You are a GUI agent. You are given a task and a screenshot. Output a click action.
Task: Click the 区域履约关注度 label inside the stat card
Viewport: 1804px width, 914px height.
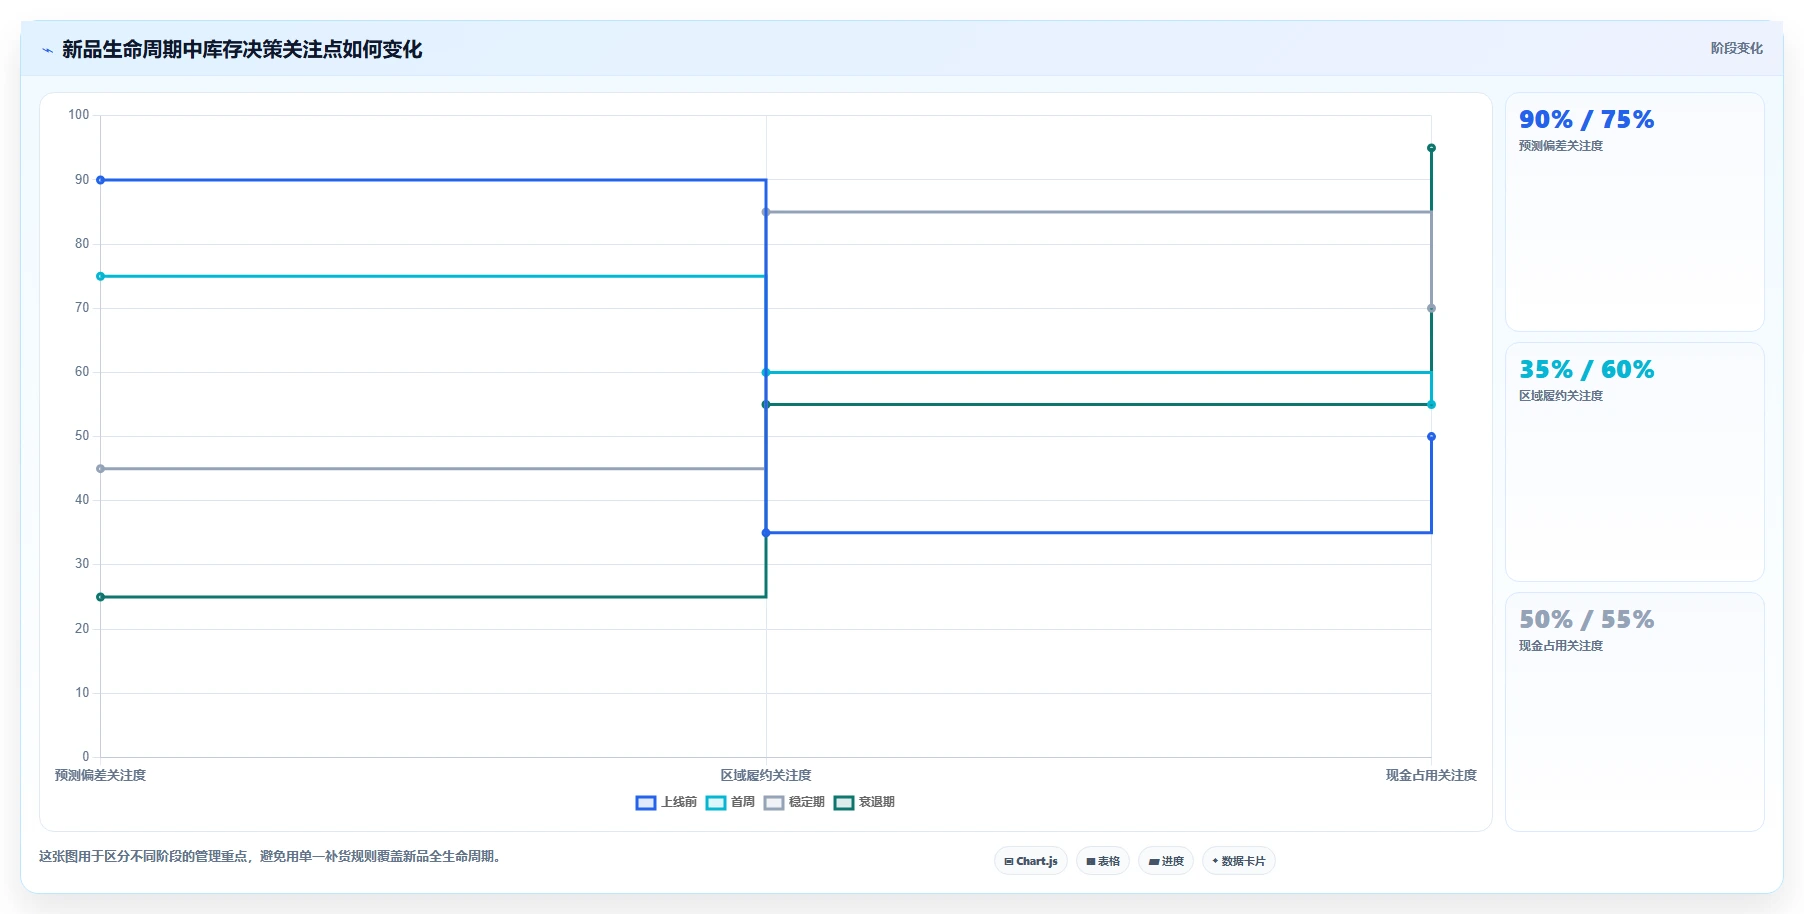(1560, 396)
